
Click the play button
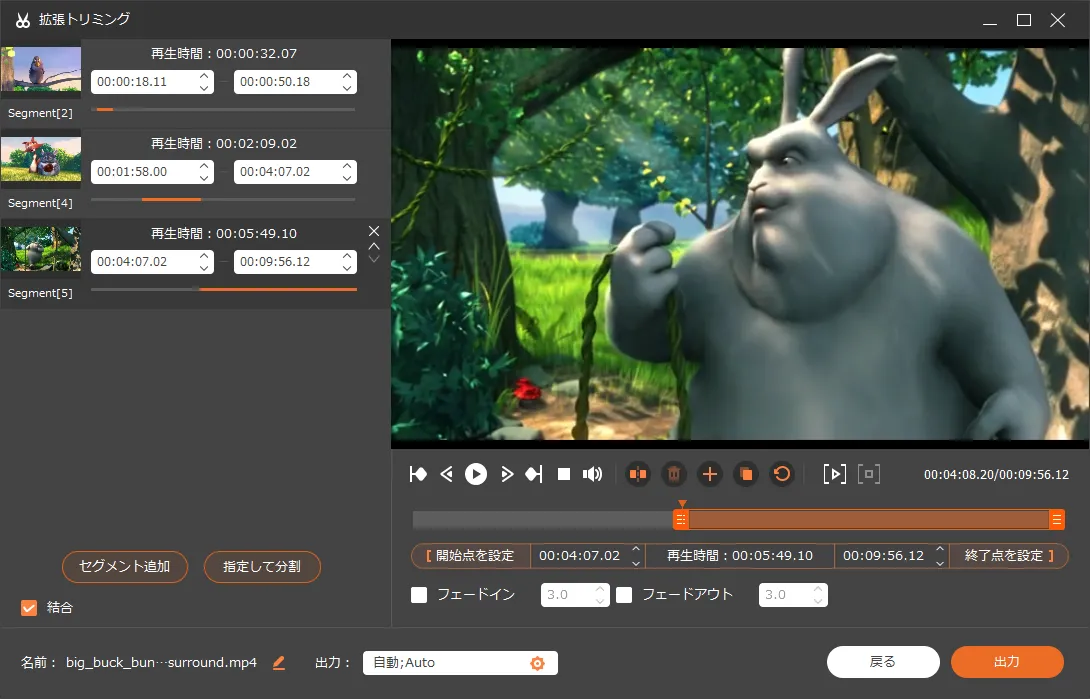click(x=476, y=474)
